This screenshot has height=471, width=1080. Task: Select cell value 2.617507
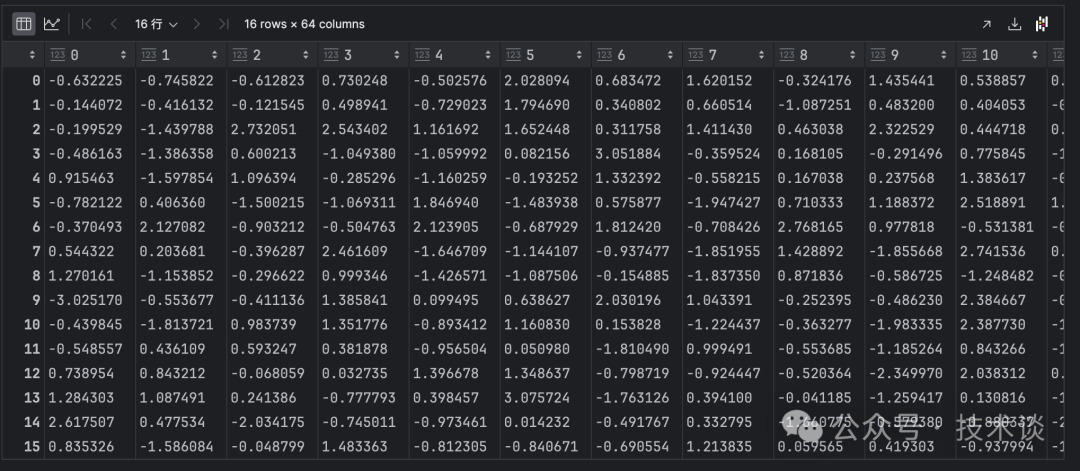(x=81, y=421)
